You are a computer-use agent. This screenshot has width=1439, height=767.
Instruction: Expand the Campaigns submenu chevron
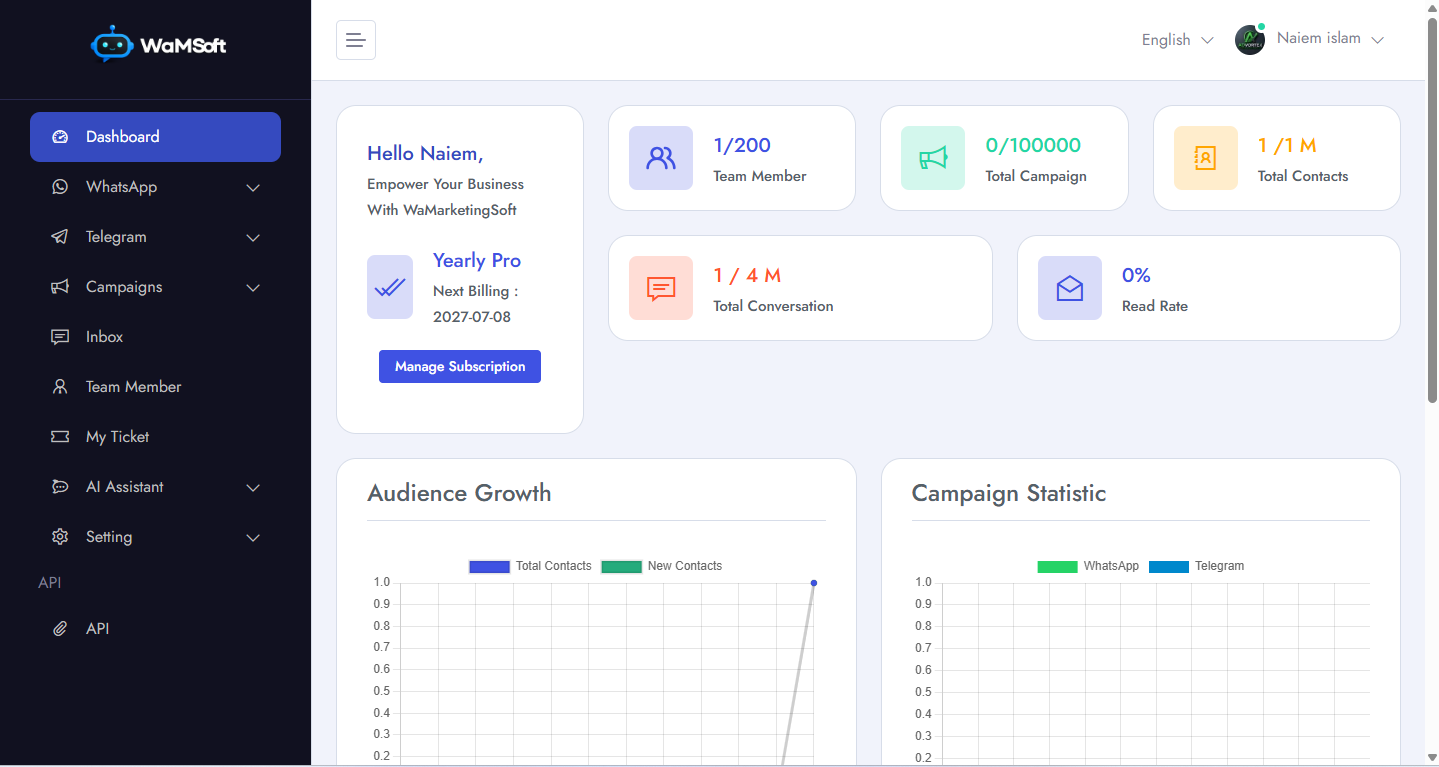253,288
